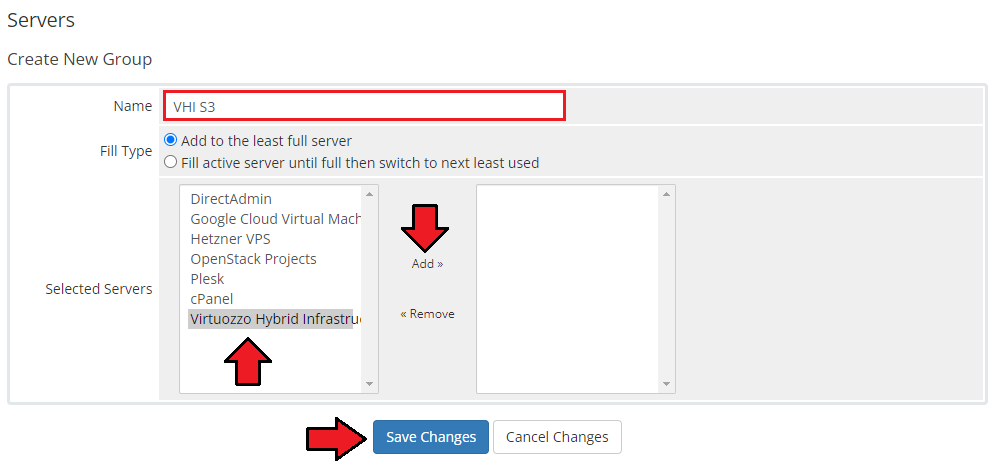The height and width of the screenshot is (470, 995).
Task: Click Cancel Changes button
Action: point(557,437)
